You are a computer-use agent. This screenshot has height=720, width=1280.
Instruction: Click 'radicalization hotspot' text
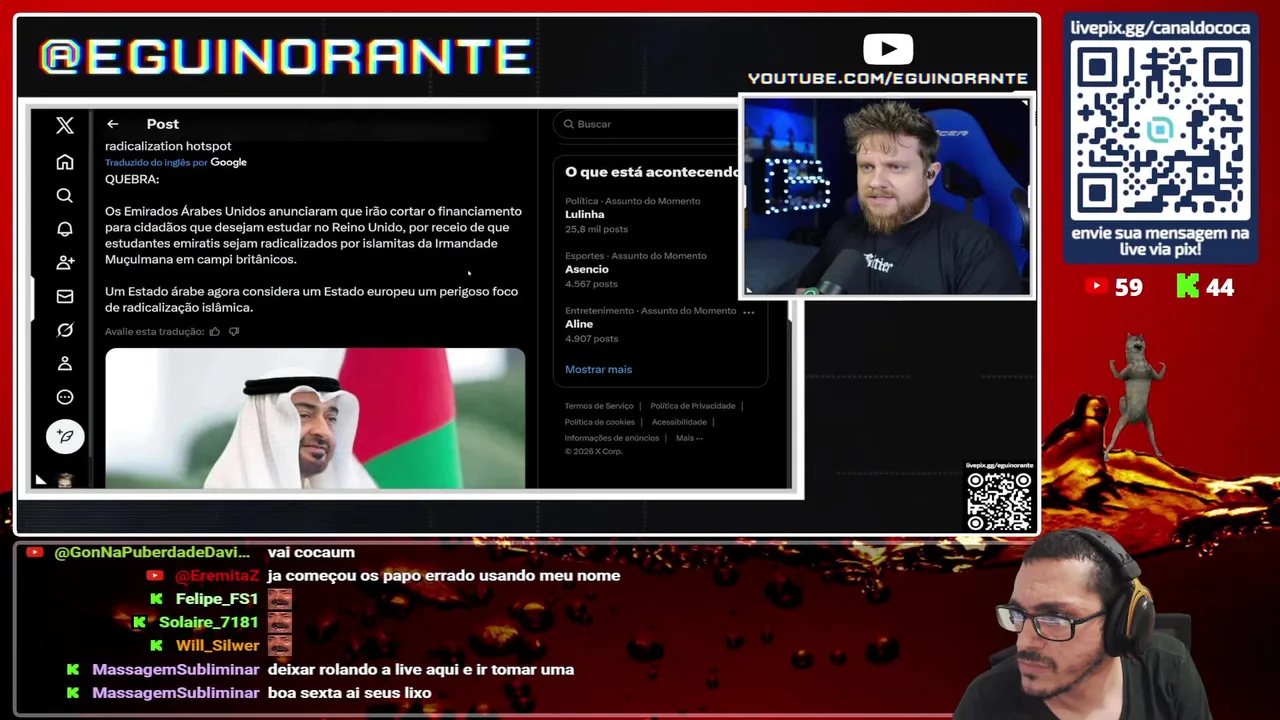[168, 146]
